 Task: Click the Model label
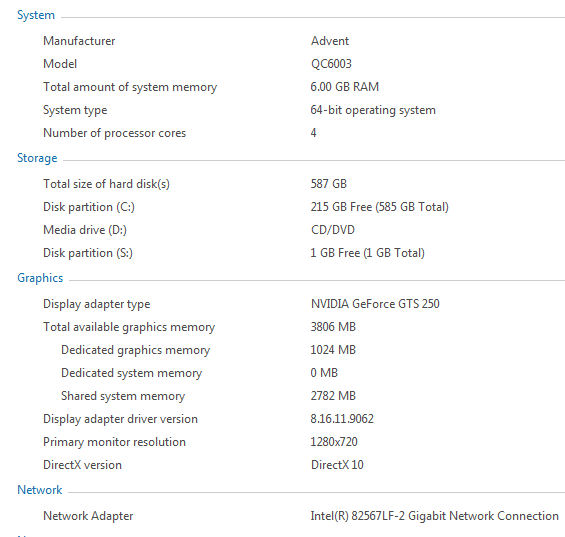coord(60,64)
